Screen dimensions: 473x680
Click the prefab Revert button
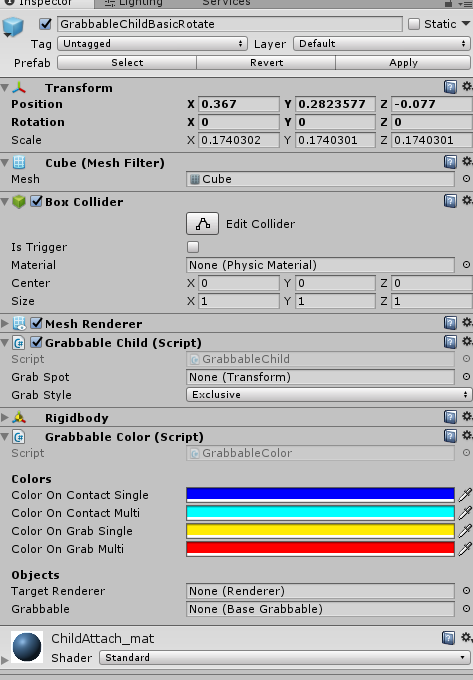[x=266, y=62]
